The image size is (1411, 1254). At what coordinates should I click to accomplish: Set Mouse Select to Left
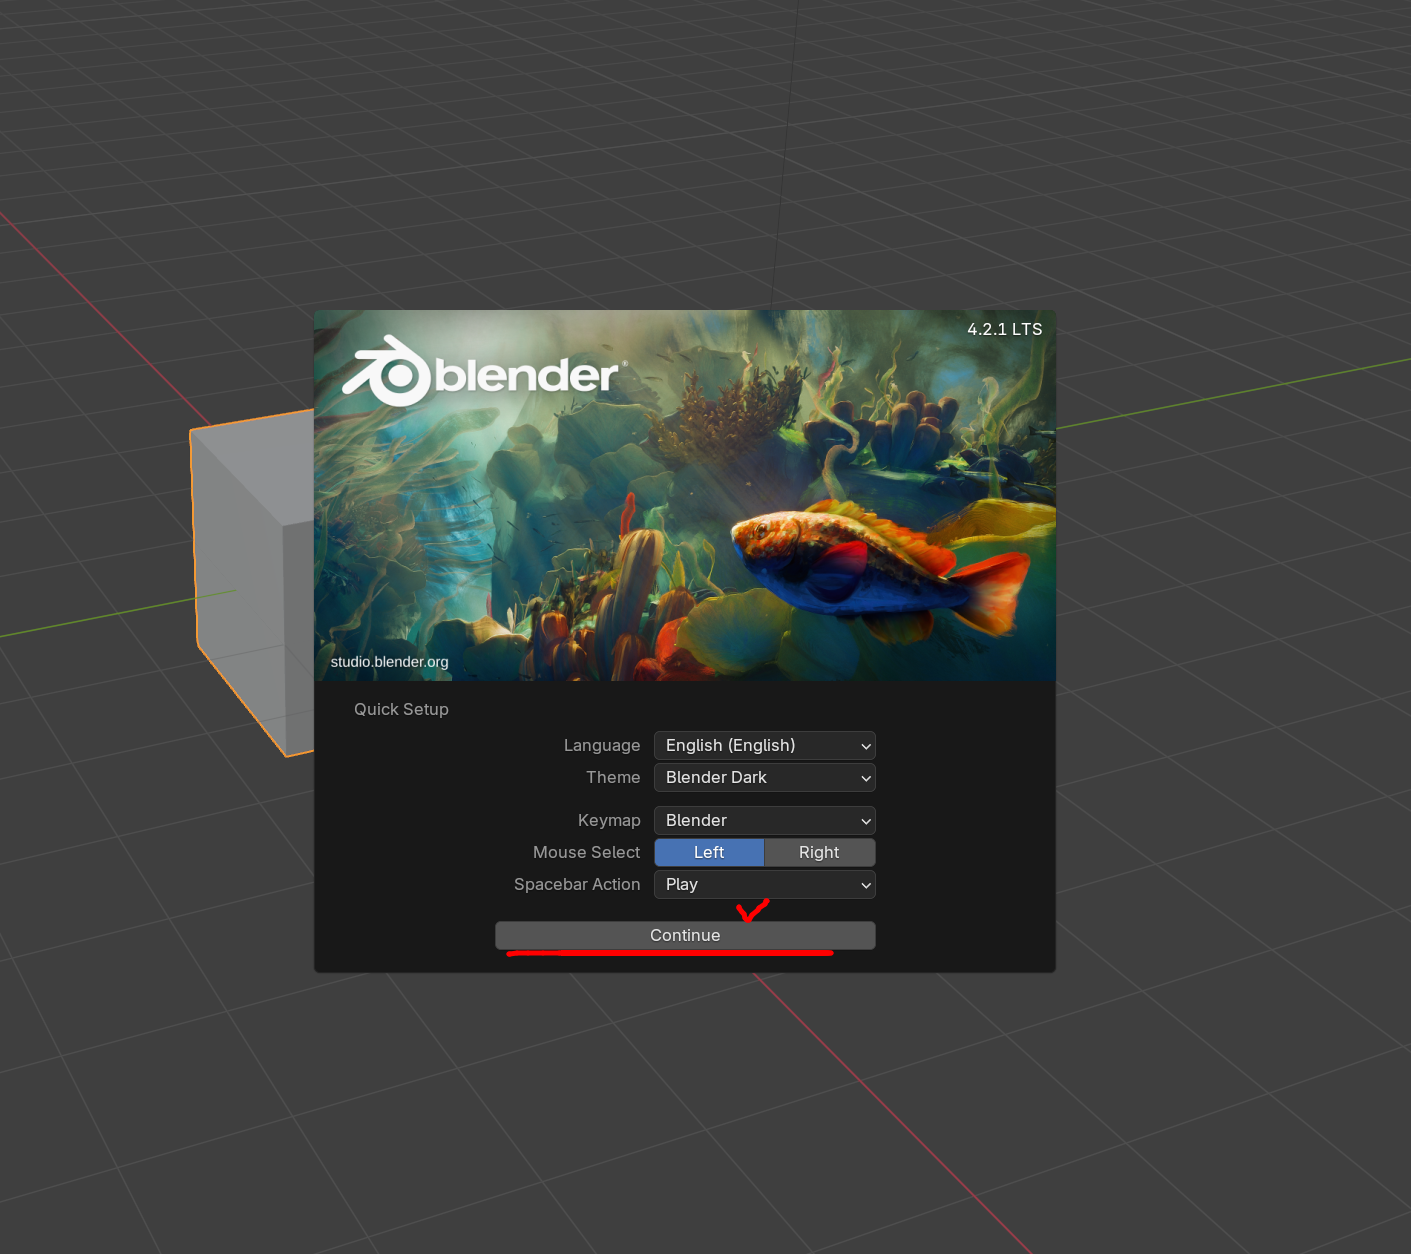click(x=709, y=852)
